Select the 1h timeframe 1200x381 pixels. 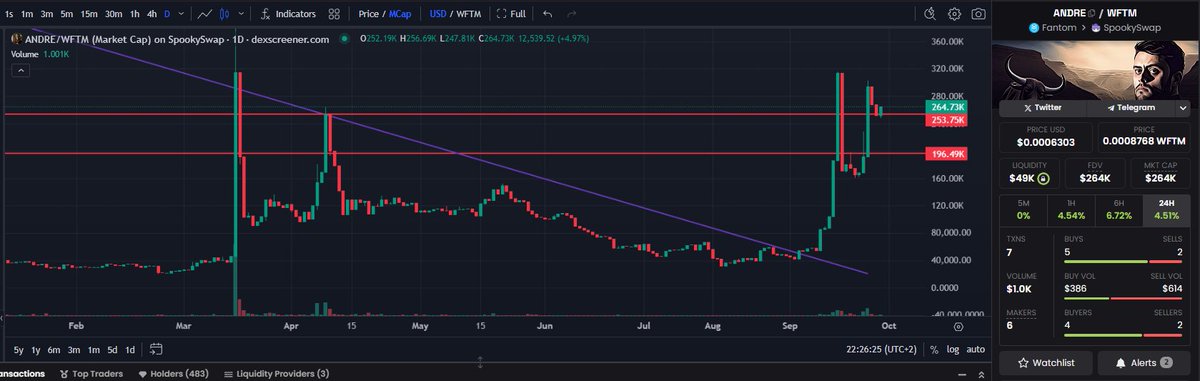(x=135, y=14)
